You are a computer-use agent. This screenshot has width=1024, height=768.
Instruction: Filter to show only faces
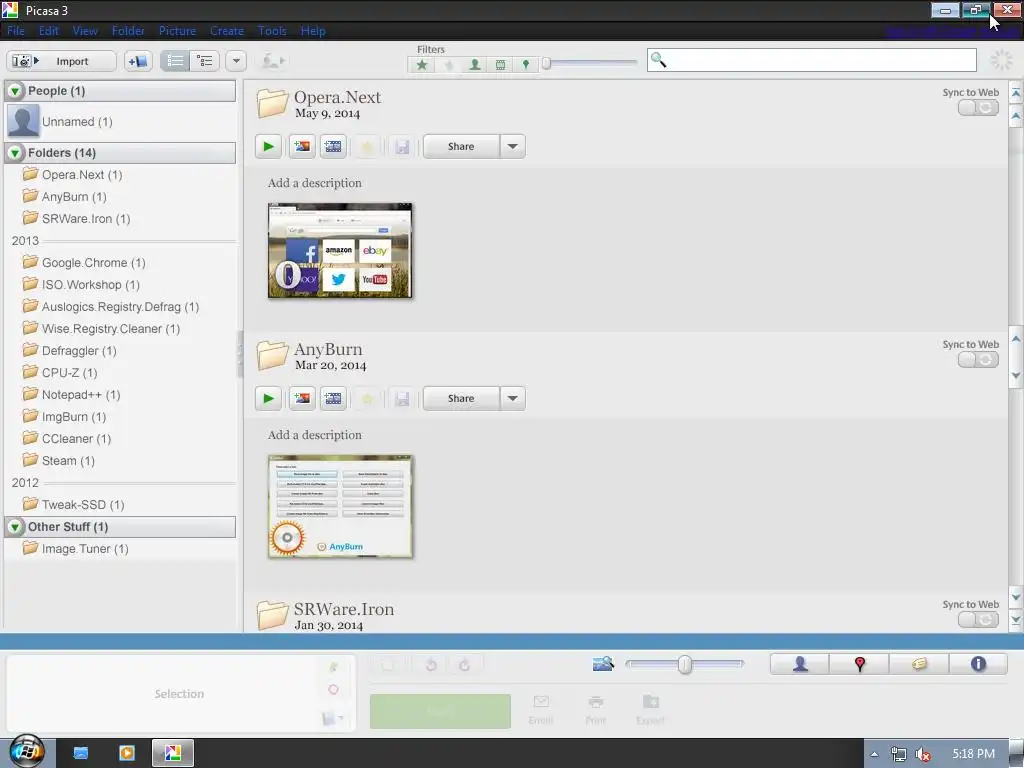point(475,65)
